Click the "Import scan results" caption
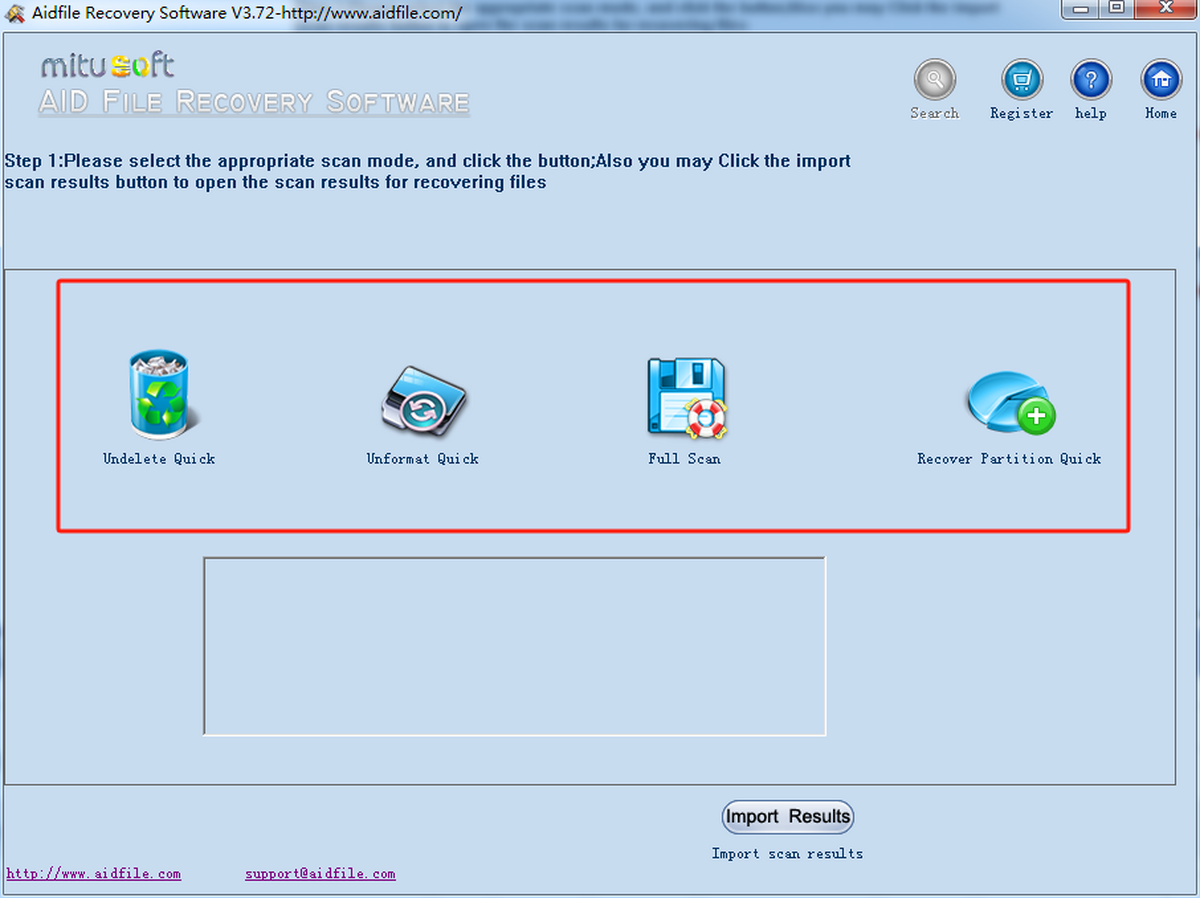 (x=787, y=854)
